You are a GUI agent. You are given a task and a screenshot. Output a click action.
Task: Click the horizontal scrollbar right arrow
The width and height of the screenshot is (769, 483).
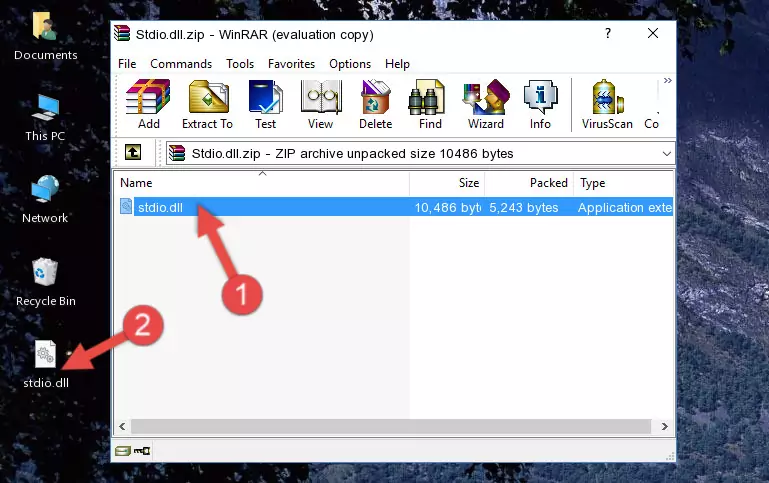click(665, 427)
